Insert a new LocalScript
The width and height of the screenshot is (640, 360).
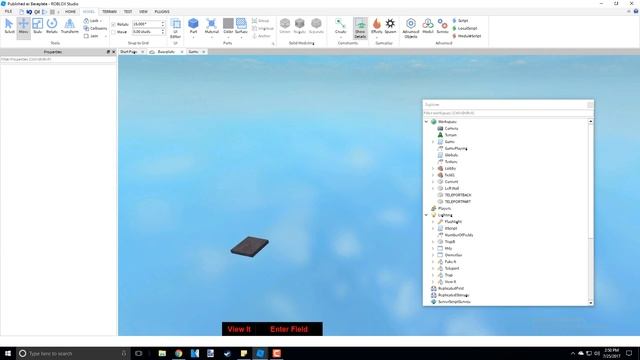[x=464, y=28]
